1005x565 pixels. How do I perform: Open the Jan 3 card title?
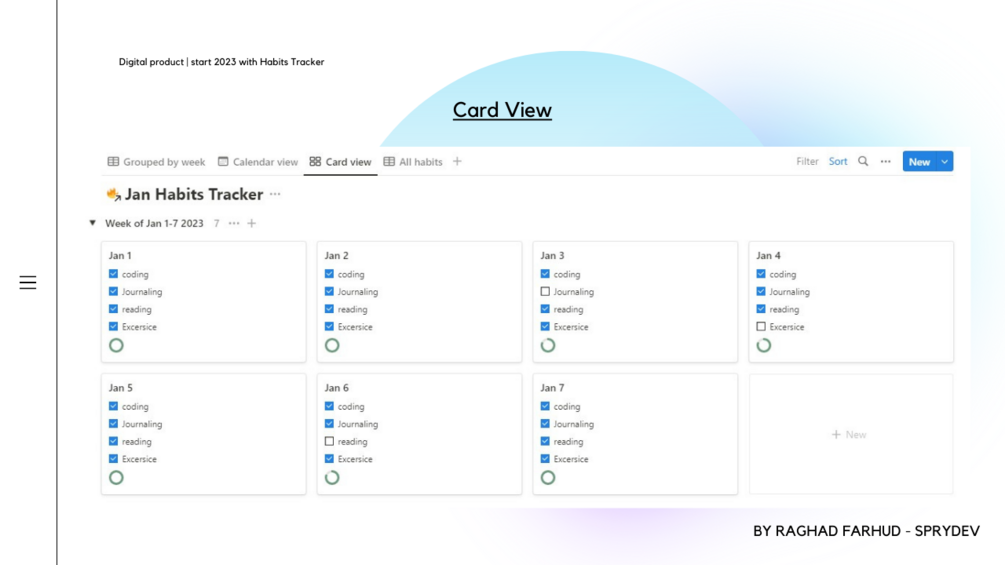click(552, 255)
